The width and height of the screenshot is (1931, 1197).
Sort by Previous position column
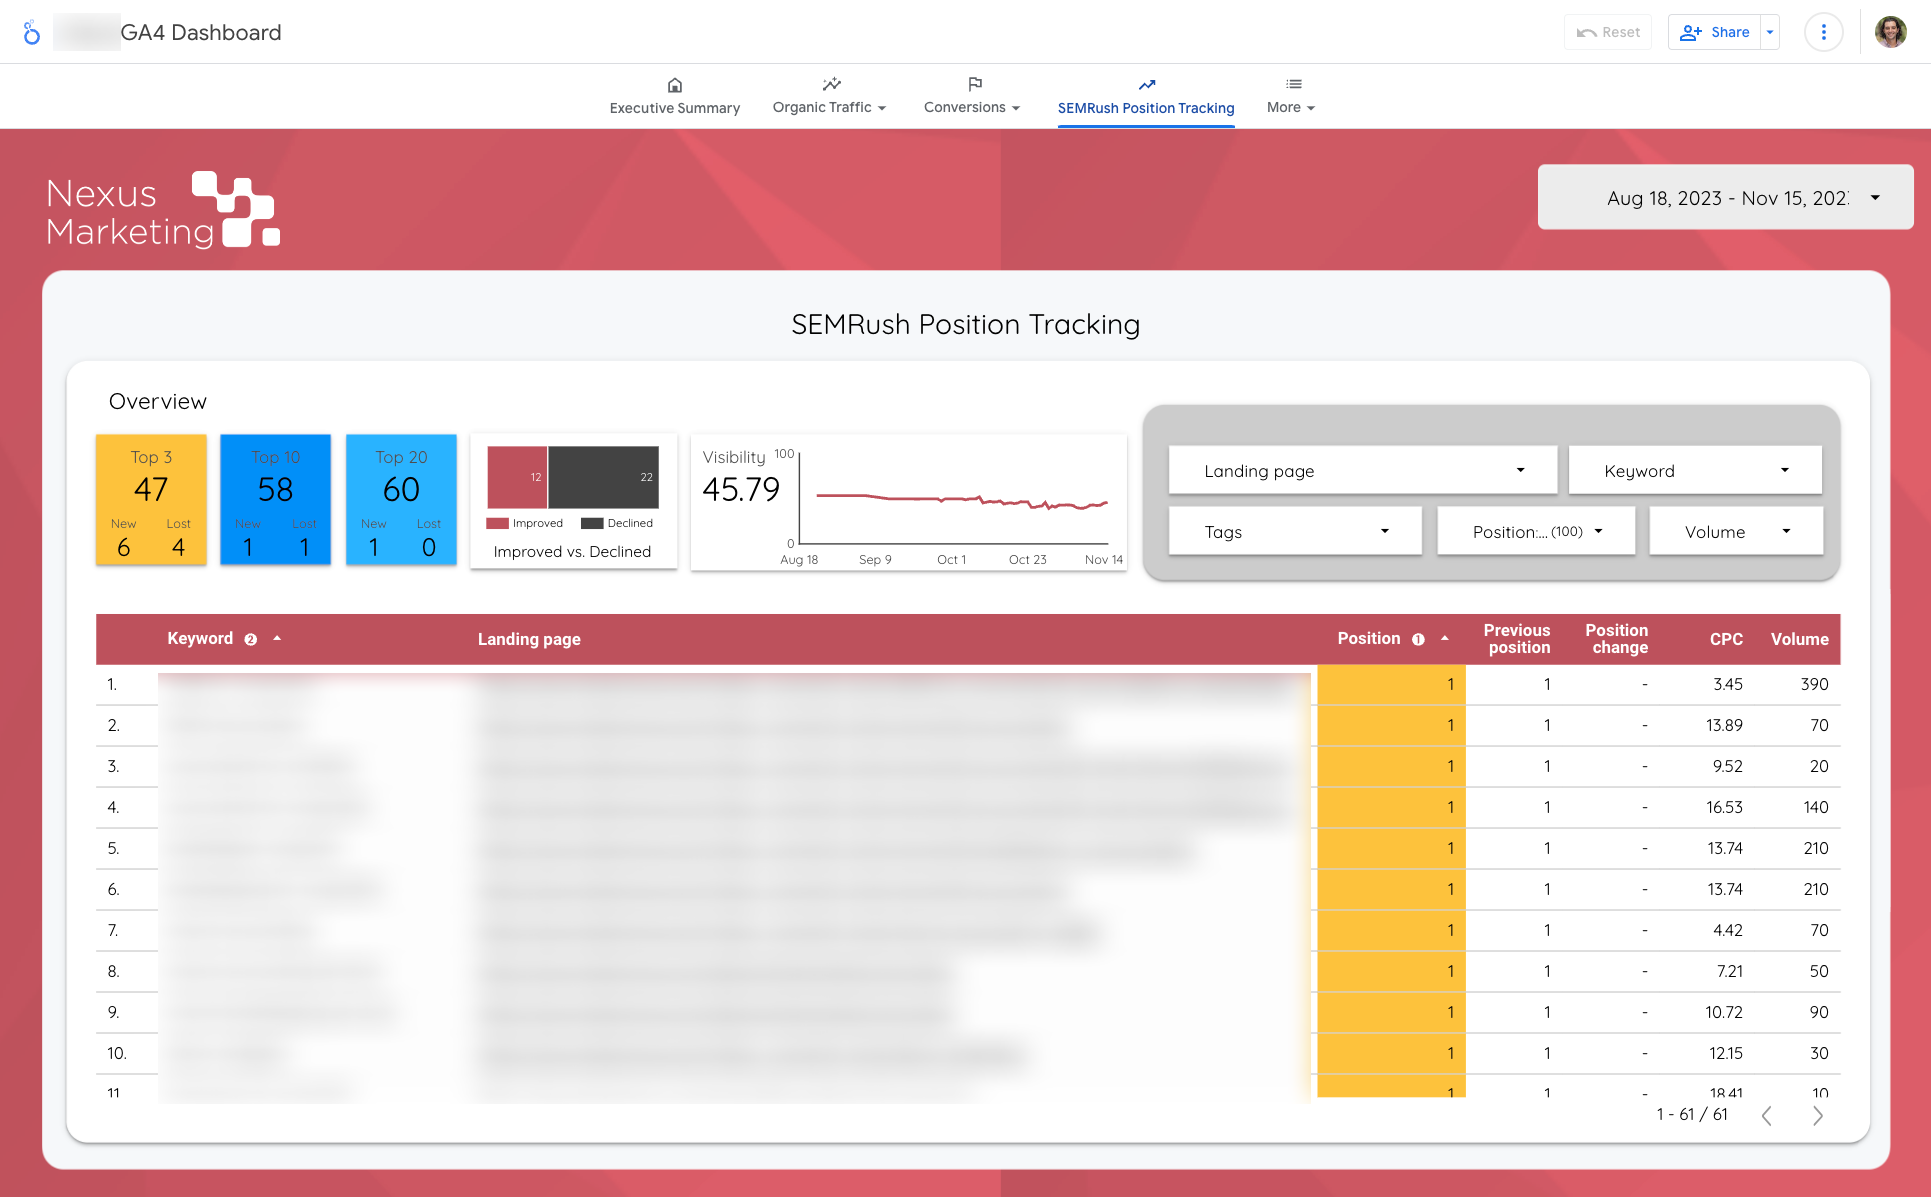coord(1517,639)
